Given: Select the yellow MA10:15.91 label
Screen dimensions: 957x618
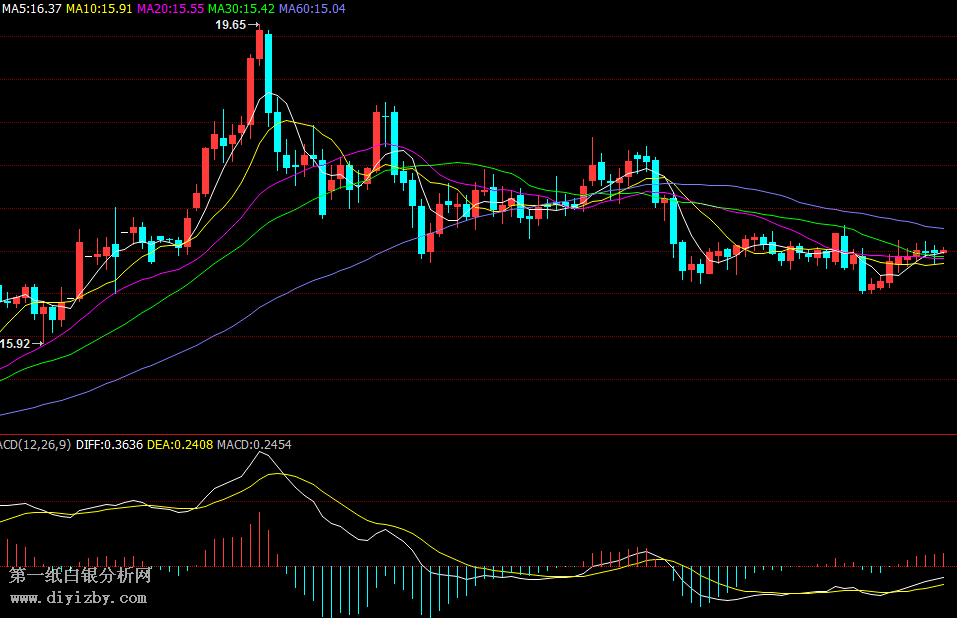Looking at the screenshot, I should click(x=99, y=8).
